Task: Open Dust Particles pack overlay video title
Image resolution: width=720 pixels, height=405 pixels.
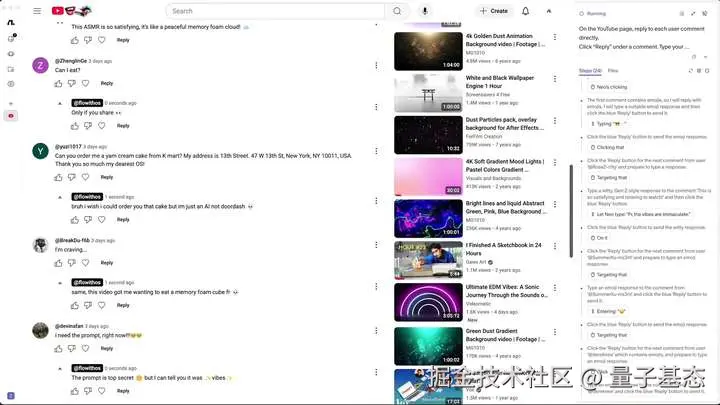Action: [504, 124]
